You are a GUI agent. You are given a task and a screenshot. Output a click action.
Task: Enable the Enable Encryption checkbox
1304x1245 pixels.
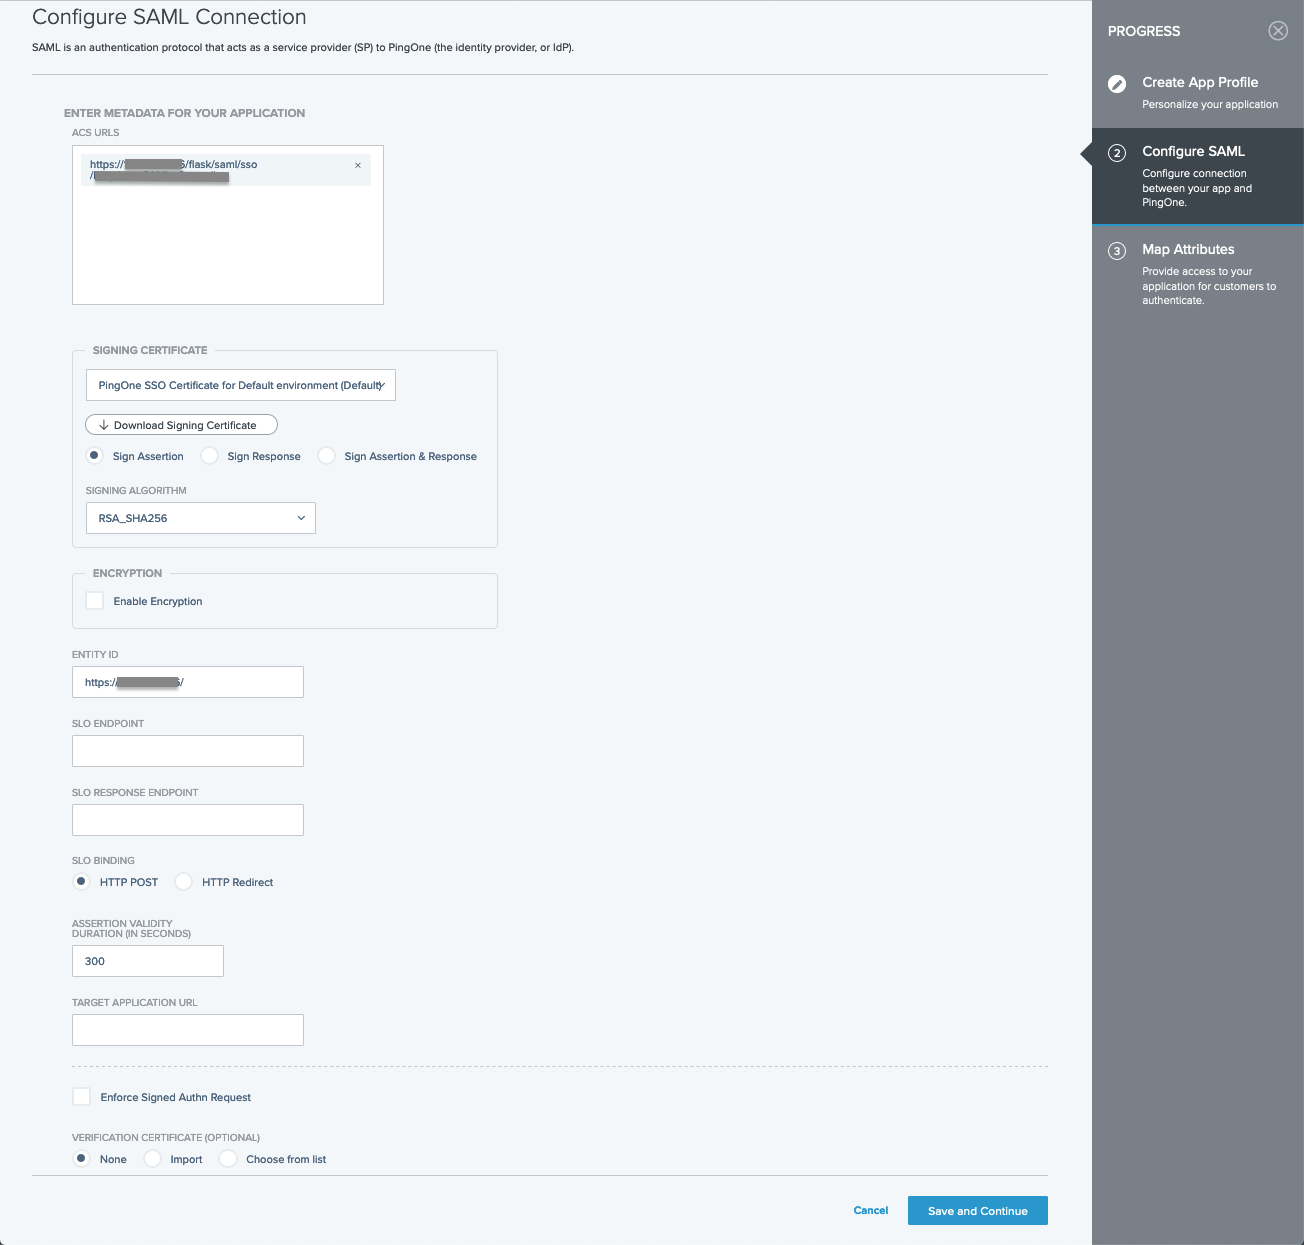(x=94, y=600)
